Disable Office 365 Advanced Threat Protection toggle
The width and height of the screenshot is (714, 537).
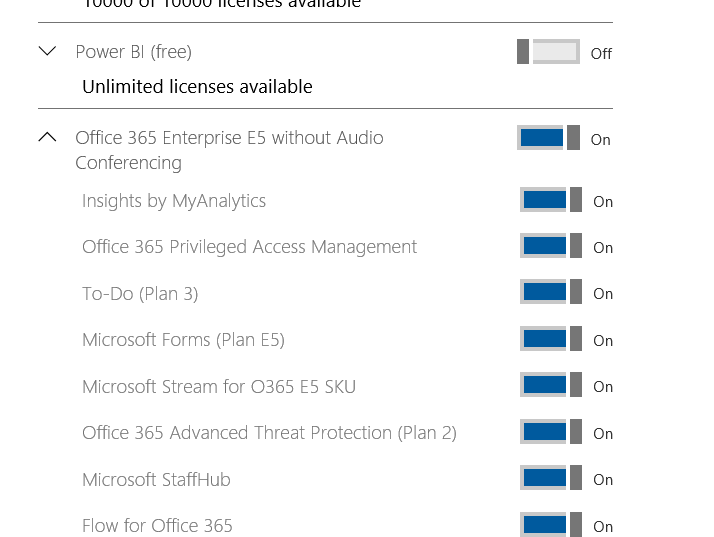(x=550, y=432)
